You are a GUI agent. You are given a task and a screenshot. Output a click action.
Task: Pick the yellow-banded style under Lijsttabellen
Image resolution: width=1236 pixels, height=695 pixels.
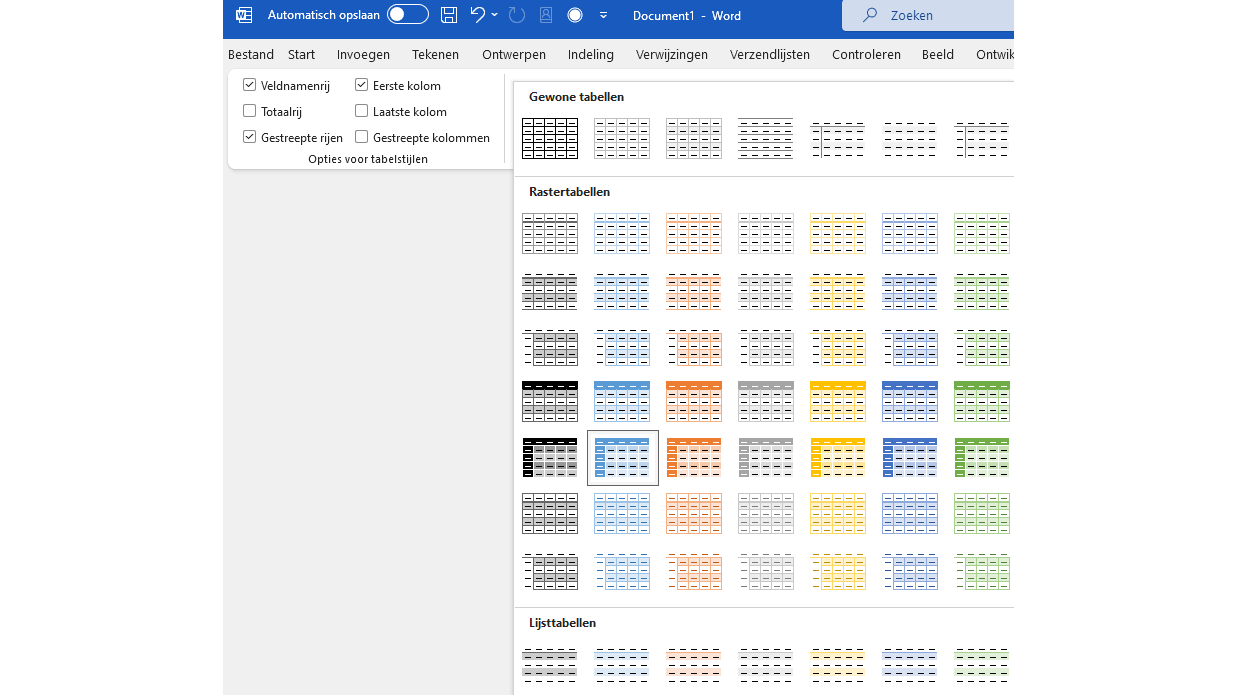pos(838,666)
